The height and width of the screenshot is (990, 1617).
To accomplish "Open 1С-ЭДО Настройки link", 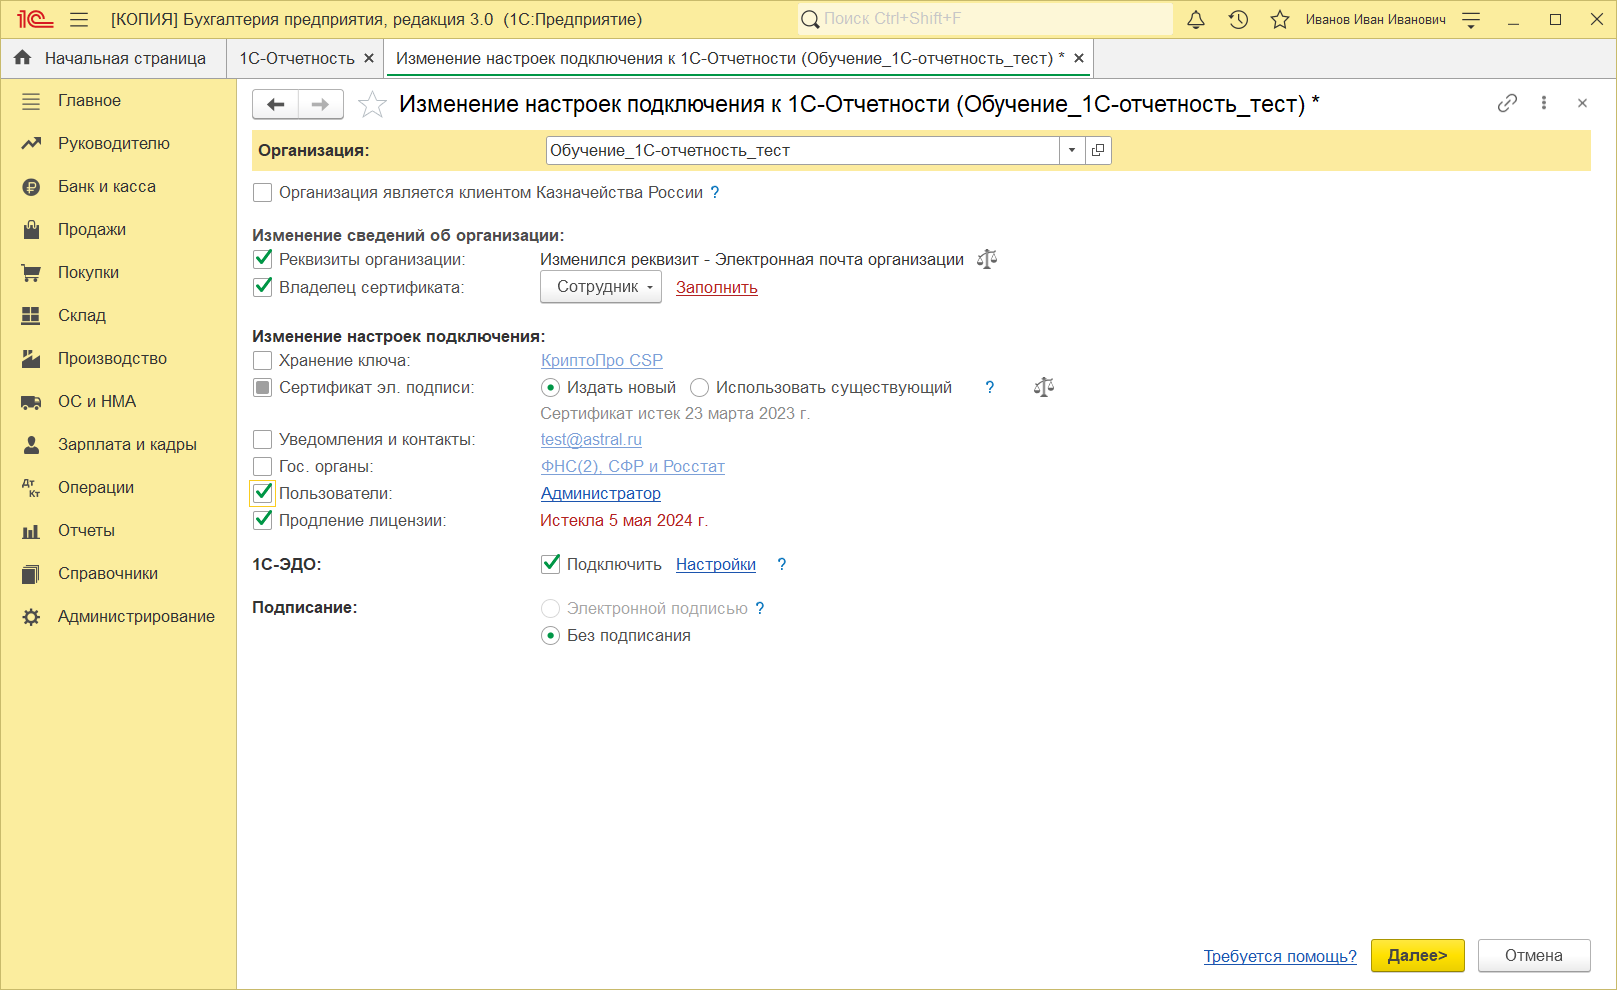I will coord(716,564).
